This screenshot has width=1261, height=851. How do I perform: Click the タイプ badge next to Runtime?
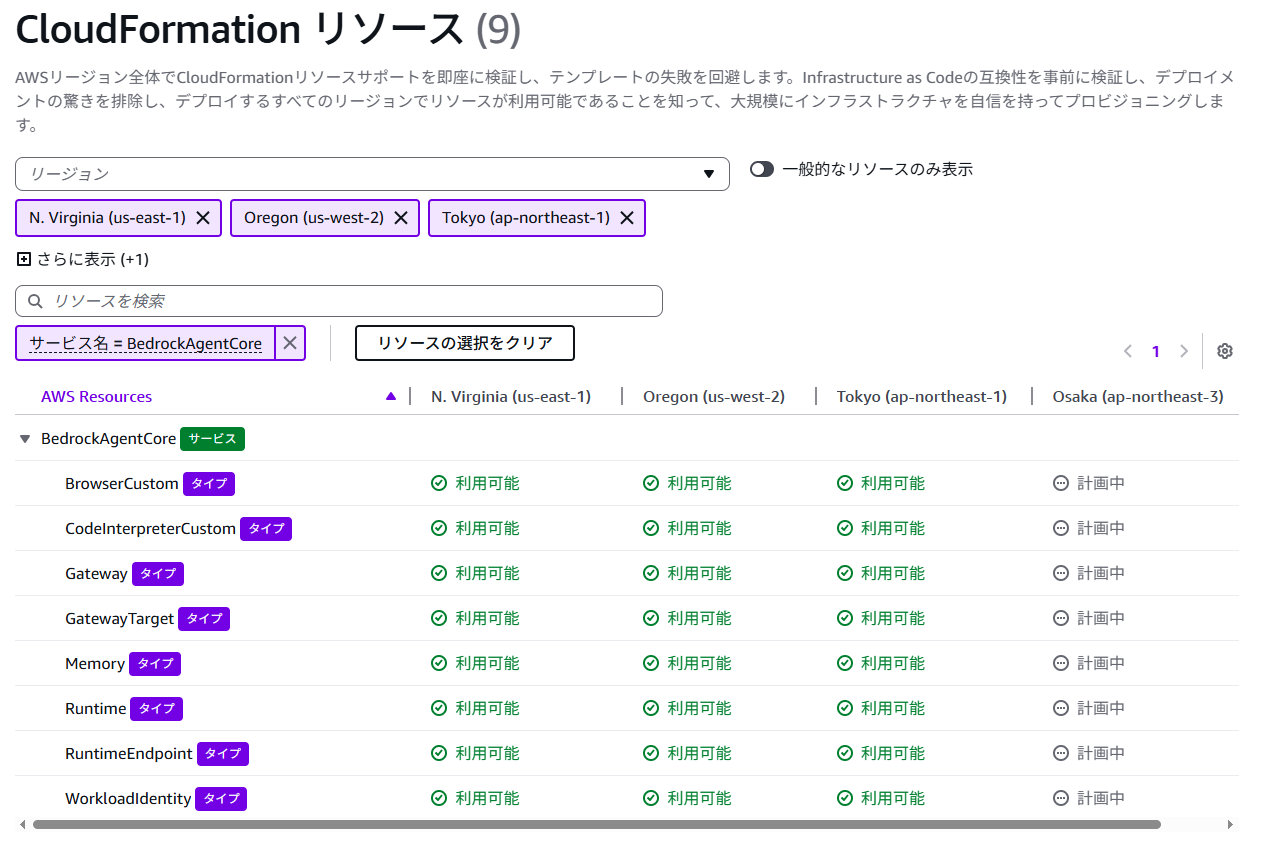(x=157, y=709)
